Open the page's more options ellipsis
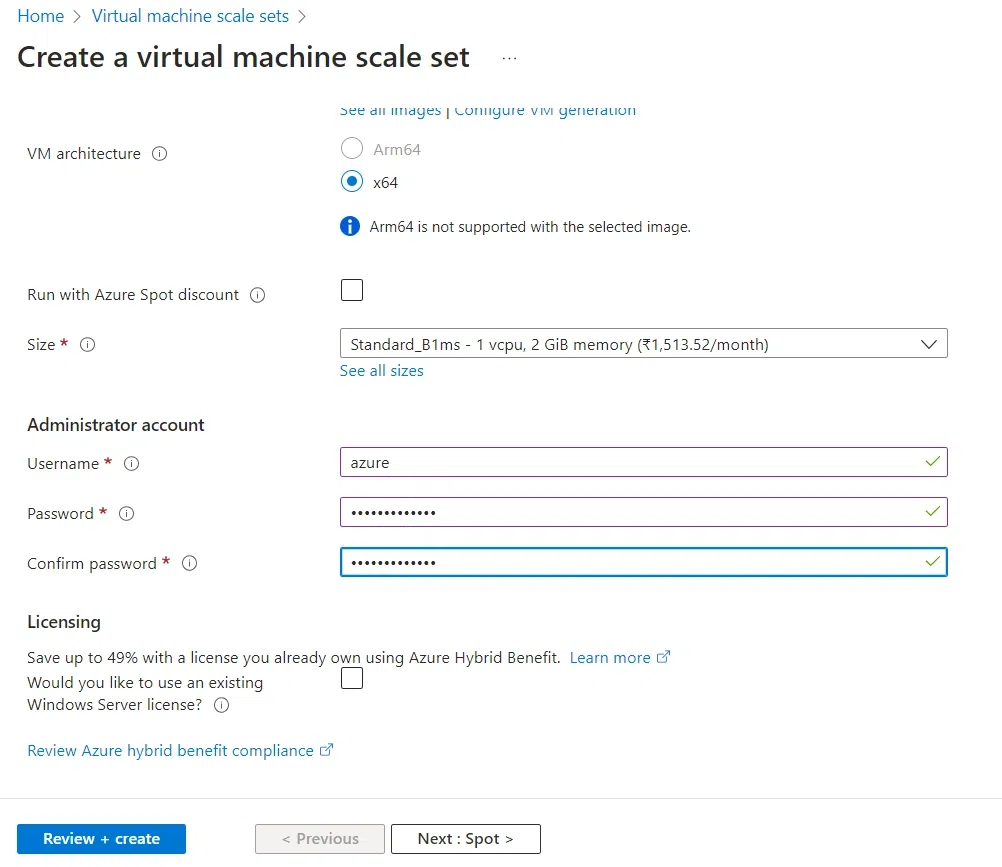The width and height of the screenshot is (1002, 867). [x=509, y=58]
